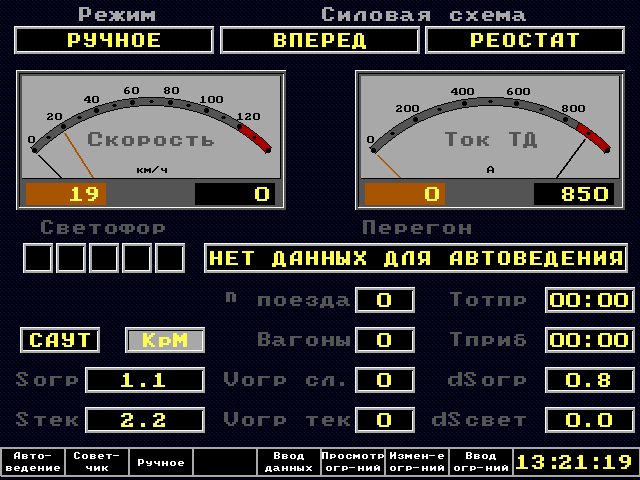Click the current limit value 850
The image size is (640, 480).
click(574, 194)
